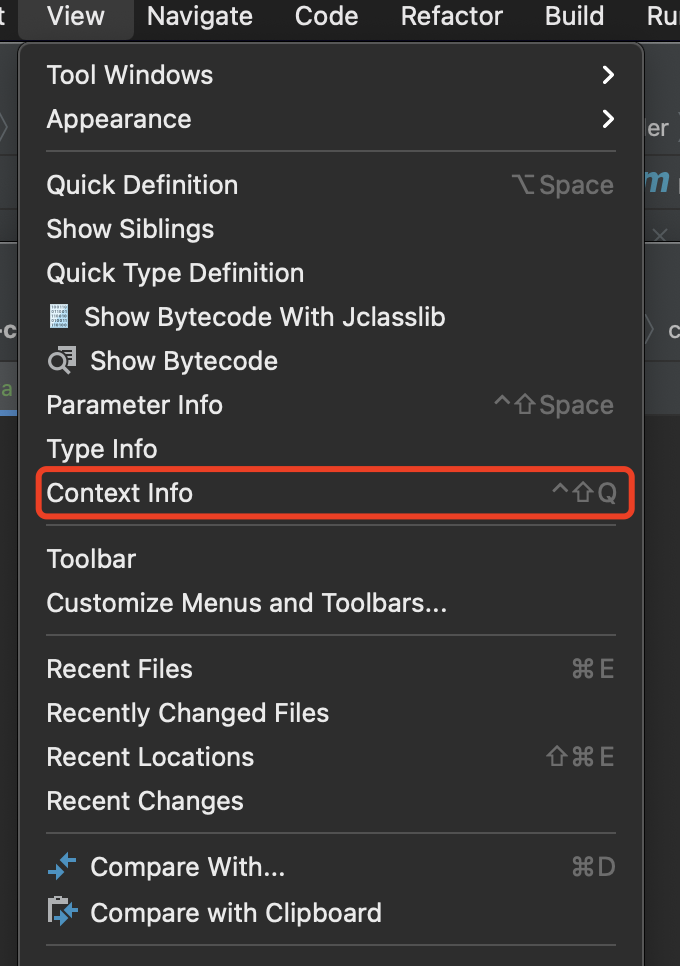
Task: Click the Compare with Clipboard icon
Action: click(x=62, y=911)
